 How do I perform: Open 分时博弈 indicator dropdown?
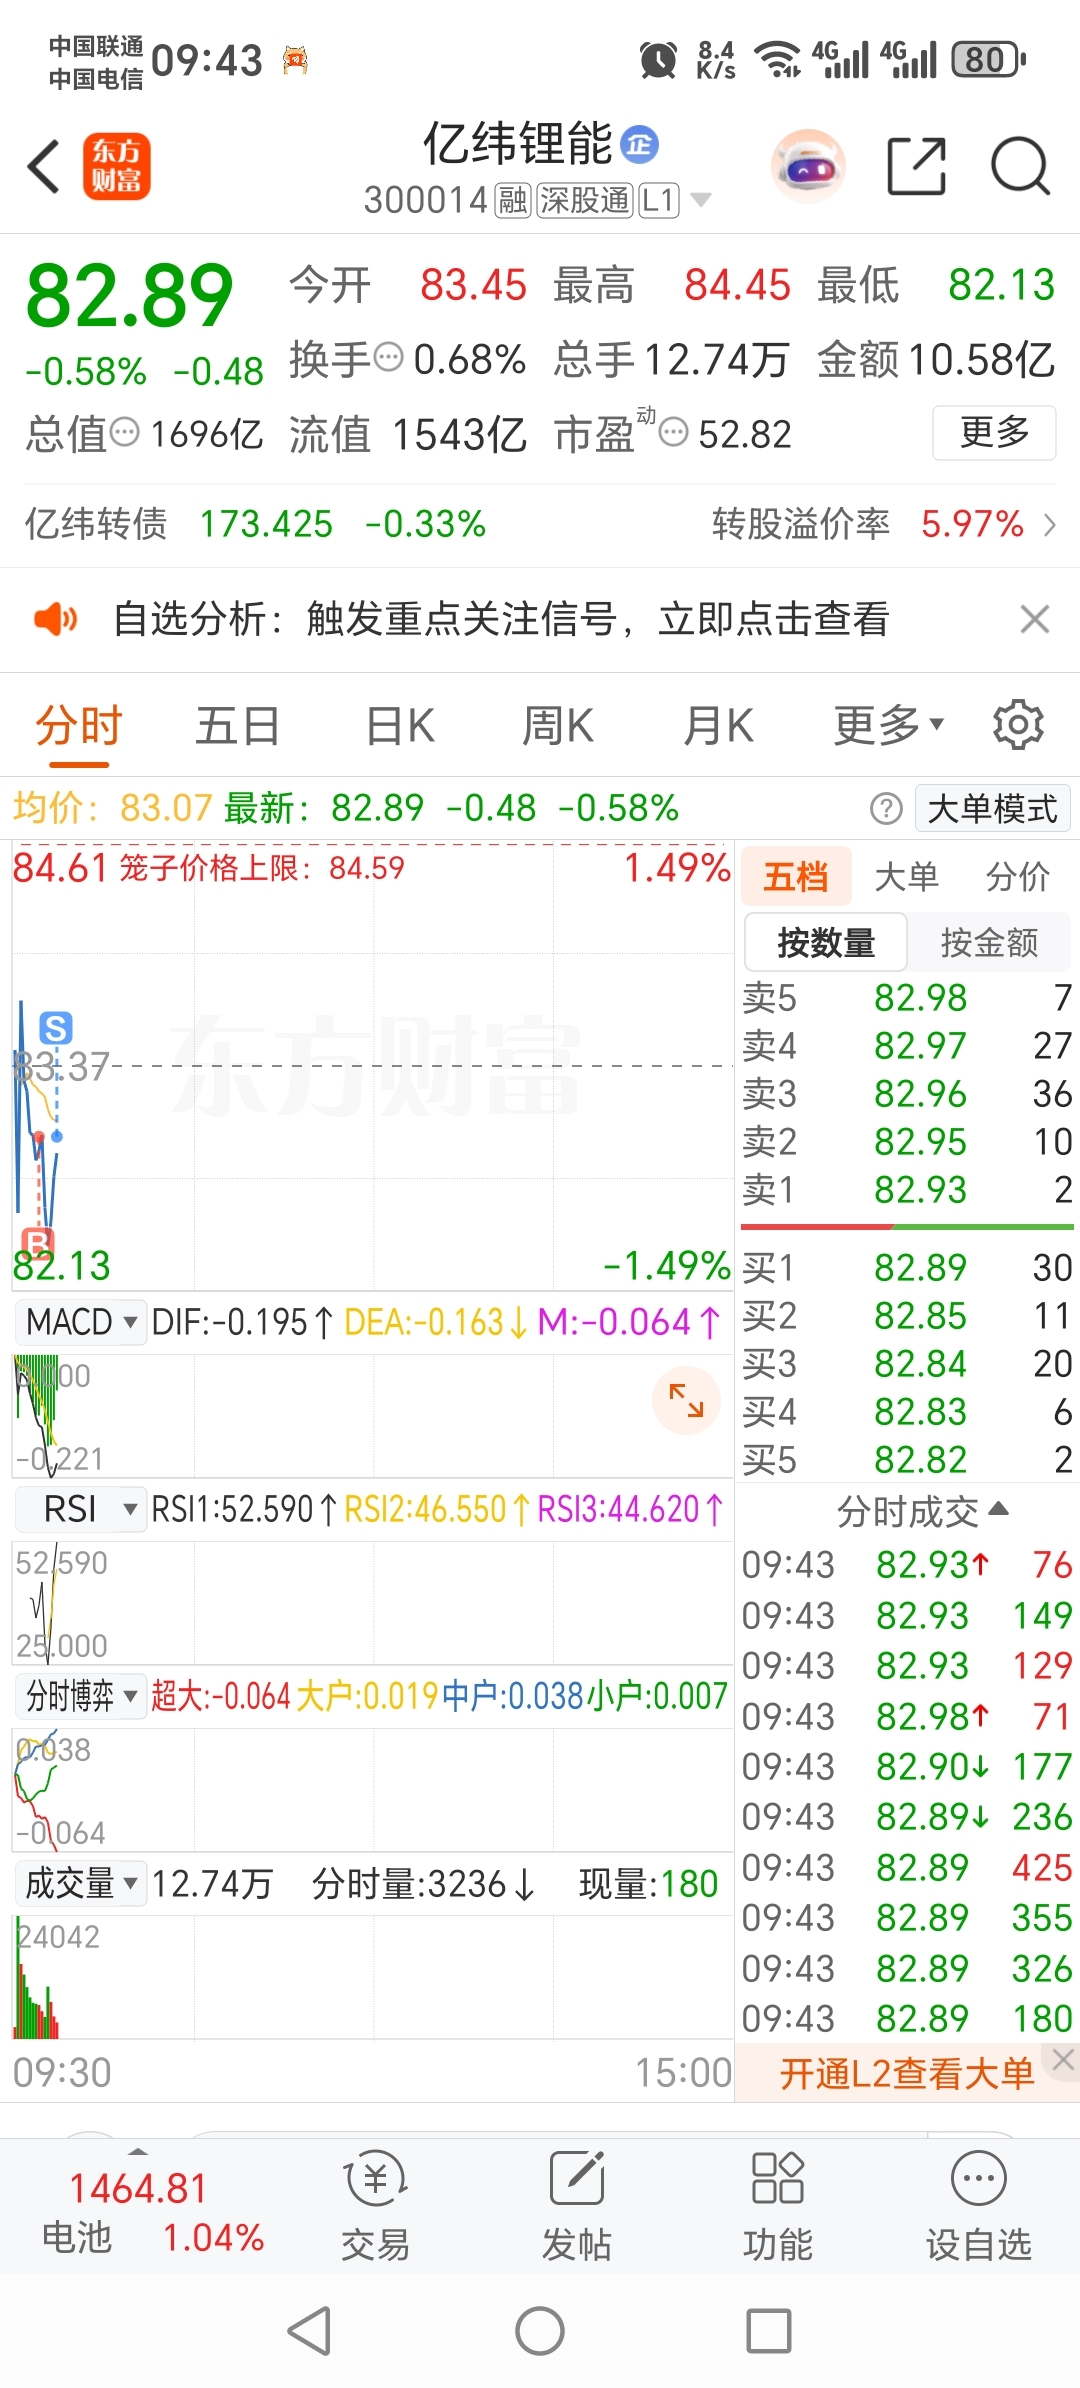point(81,1696)
